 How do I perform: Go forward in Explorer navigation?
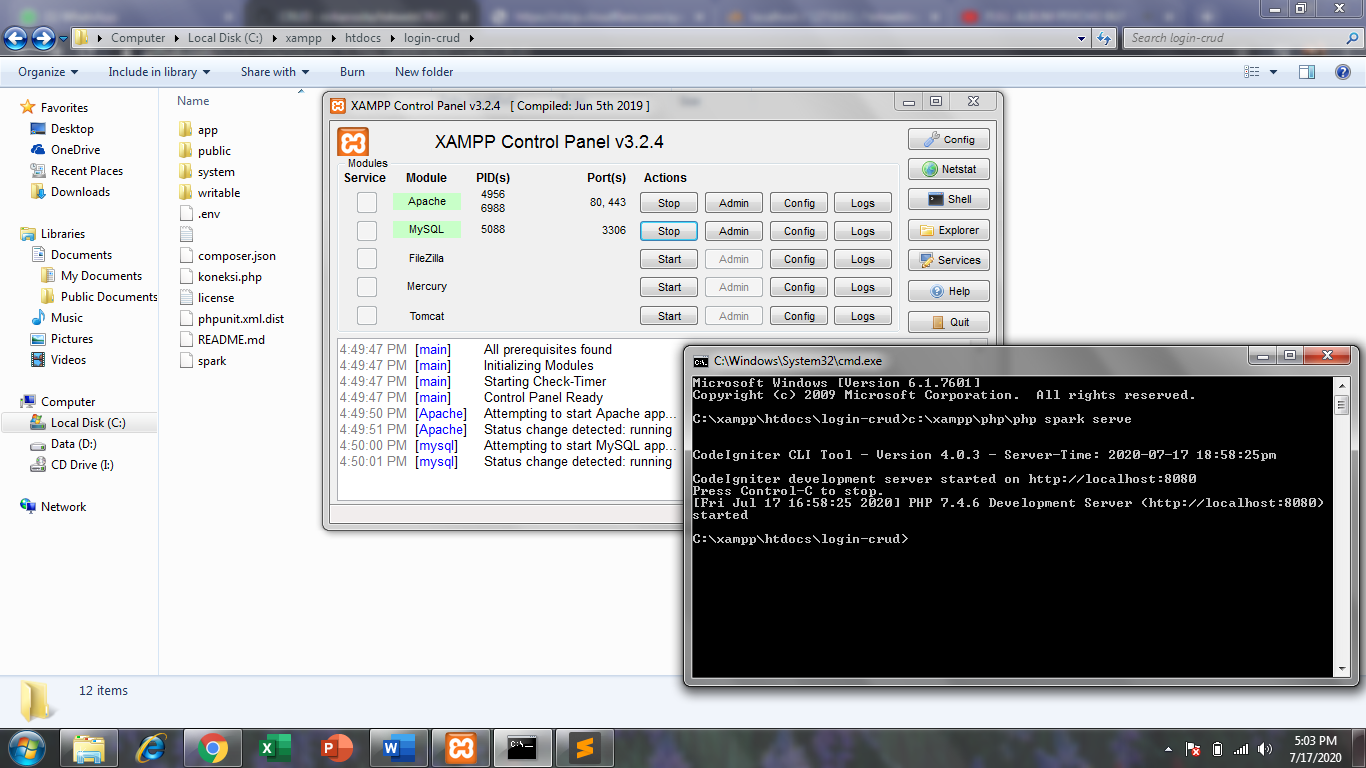pyautogui.click(x=43, y=38)
